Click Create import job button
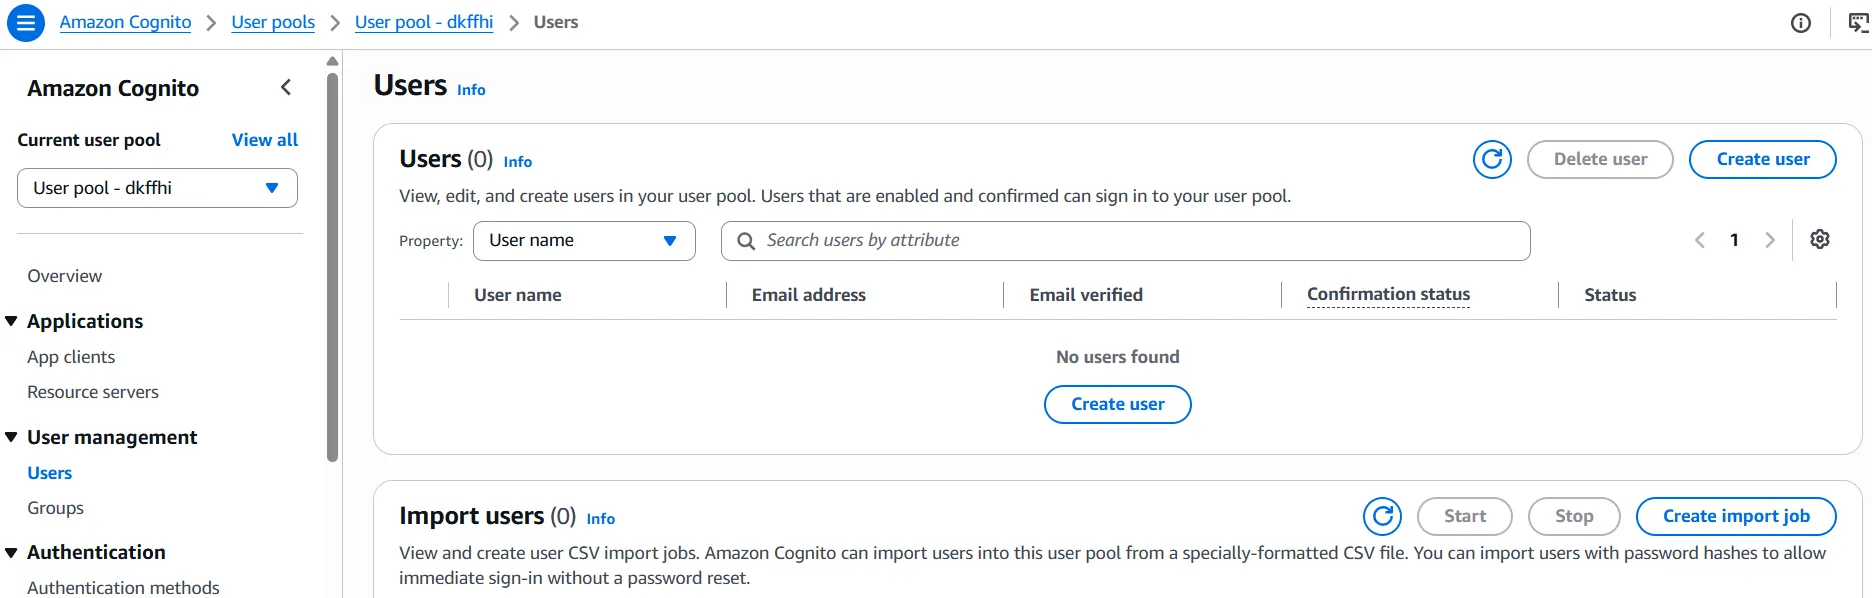The width and height of the screenshot is (1872, 598). pyautogui.click(x=1736, y=516)
